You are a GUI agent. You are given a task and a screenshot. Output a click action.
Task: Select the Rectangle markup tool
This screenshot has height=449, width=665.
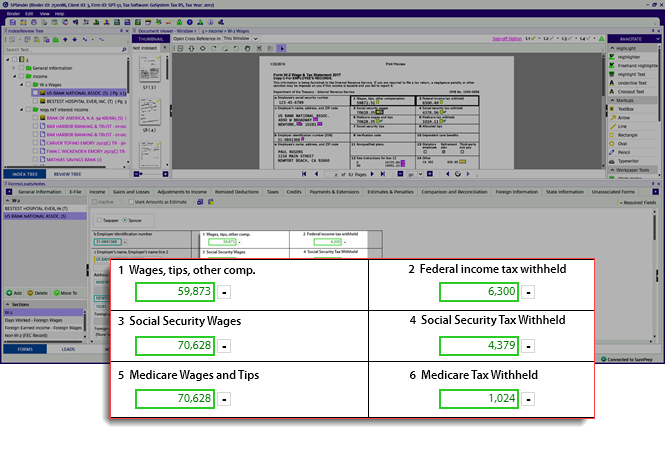click(630, 135)
